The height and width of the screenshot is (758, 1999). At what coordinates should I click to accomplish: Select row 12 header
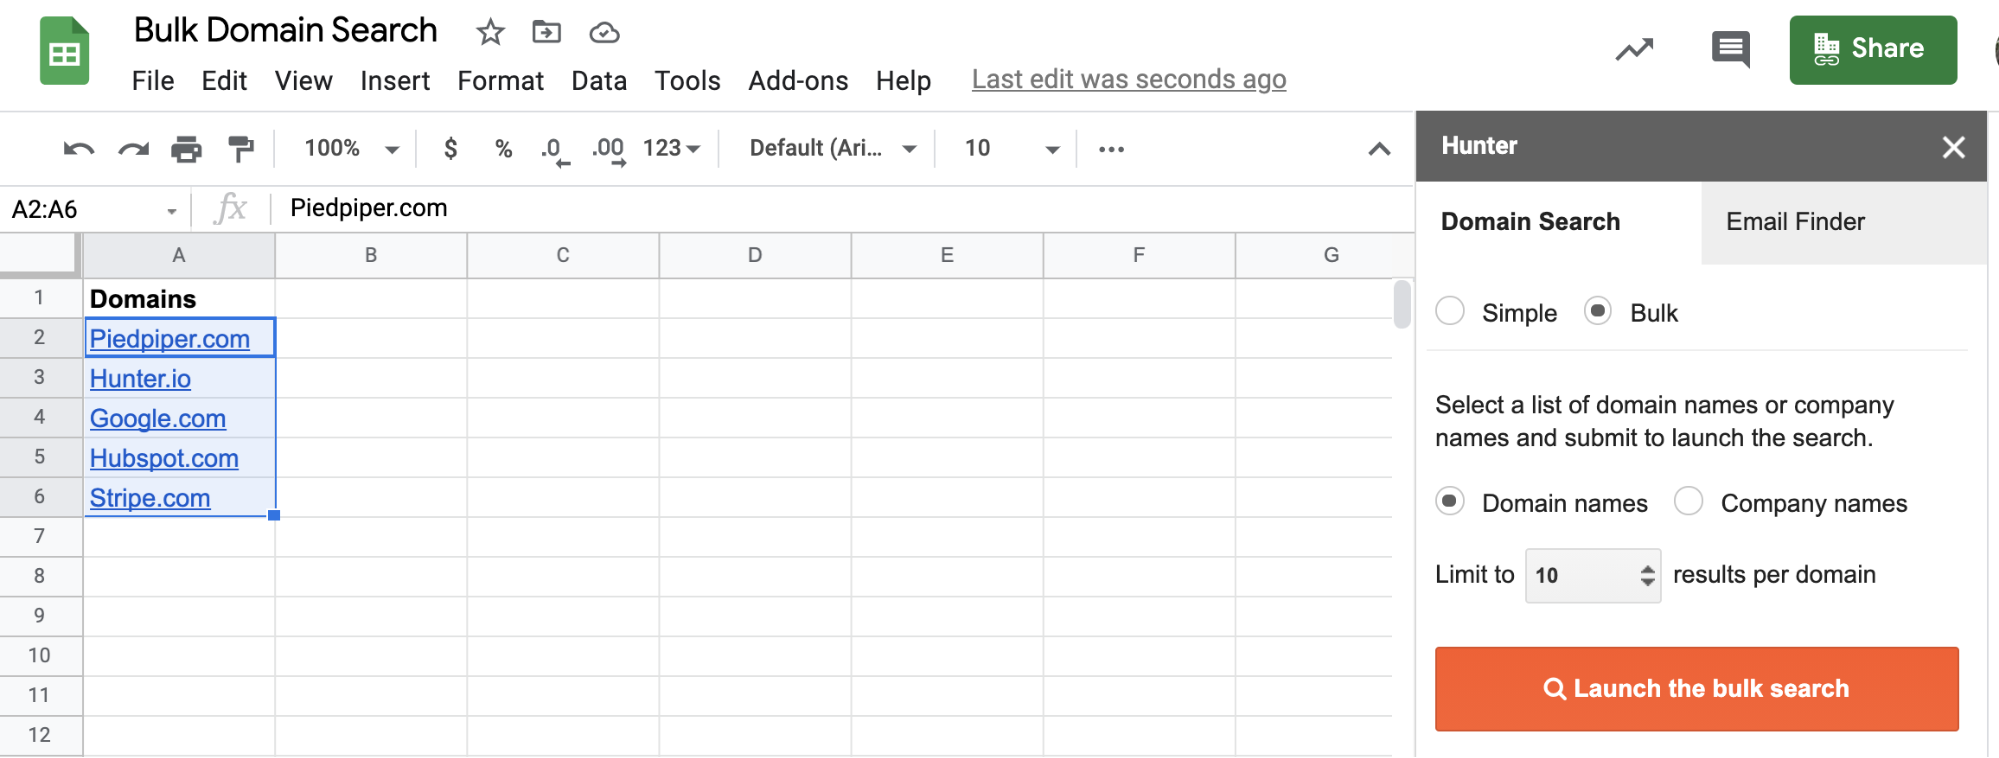(40, 735)
